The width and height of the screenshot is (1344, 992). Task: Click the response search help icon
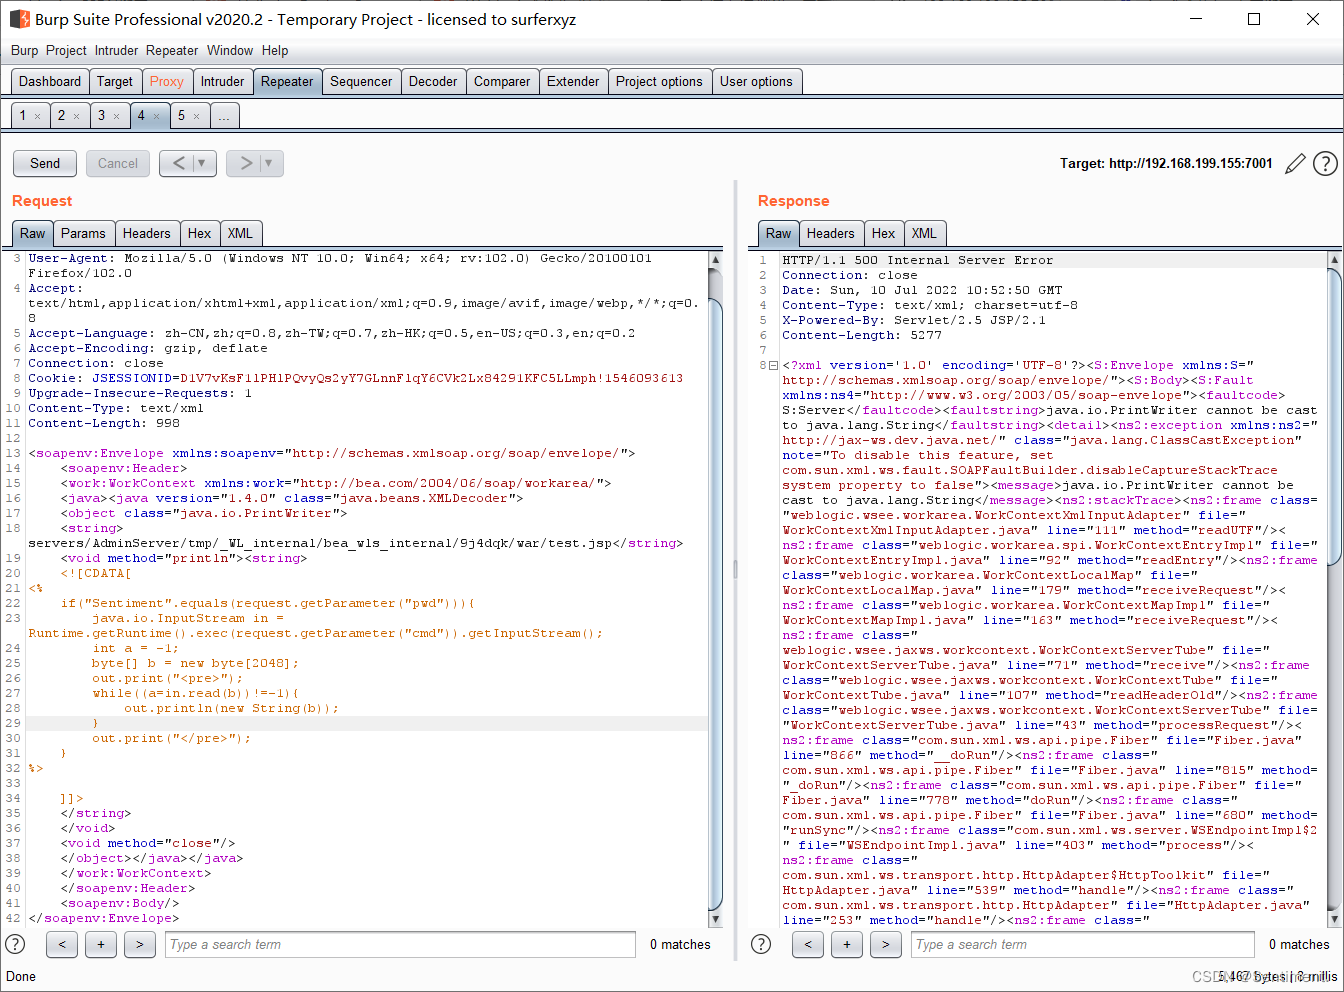(761, 944)
